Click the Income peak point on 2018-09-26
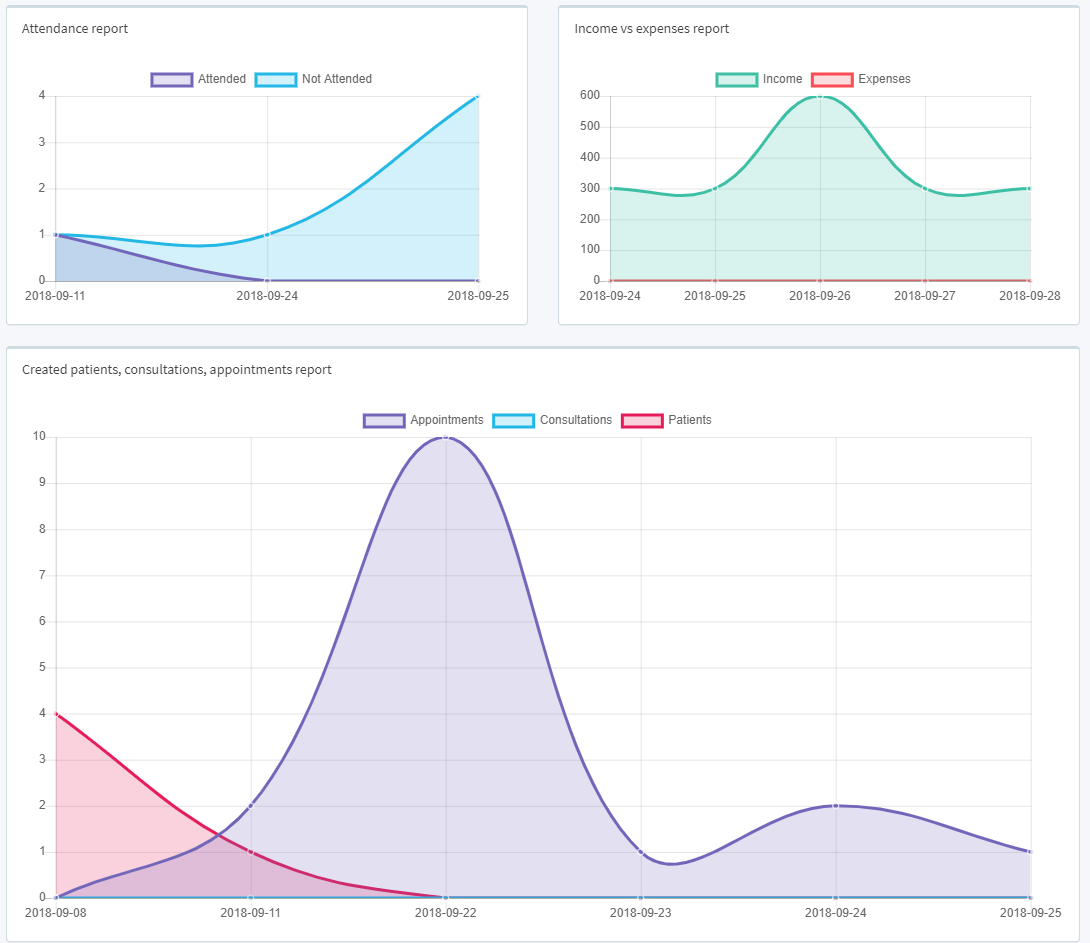The width and height of the screenshot is (1090, 943). (820, 96)
